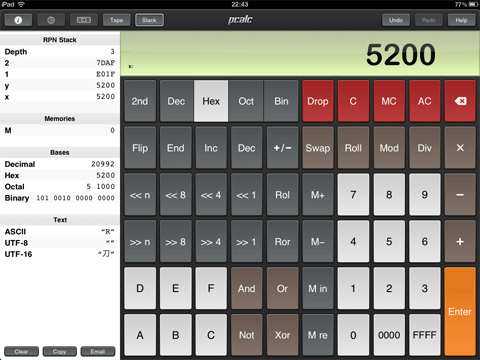Tap the red Drop key
This screenshot has height=360, width=480.
(318, 101)
